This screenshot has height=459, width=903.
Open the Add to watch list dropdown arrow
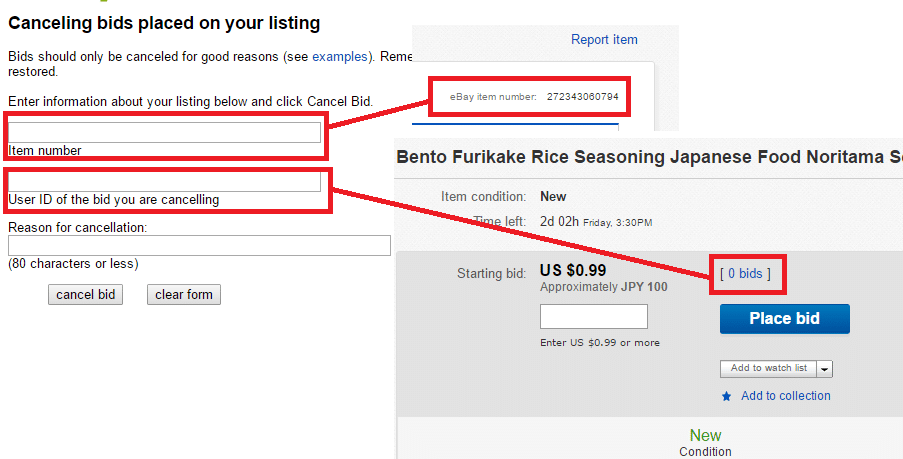click(x=825, y=369)
